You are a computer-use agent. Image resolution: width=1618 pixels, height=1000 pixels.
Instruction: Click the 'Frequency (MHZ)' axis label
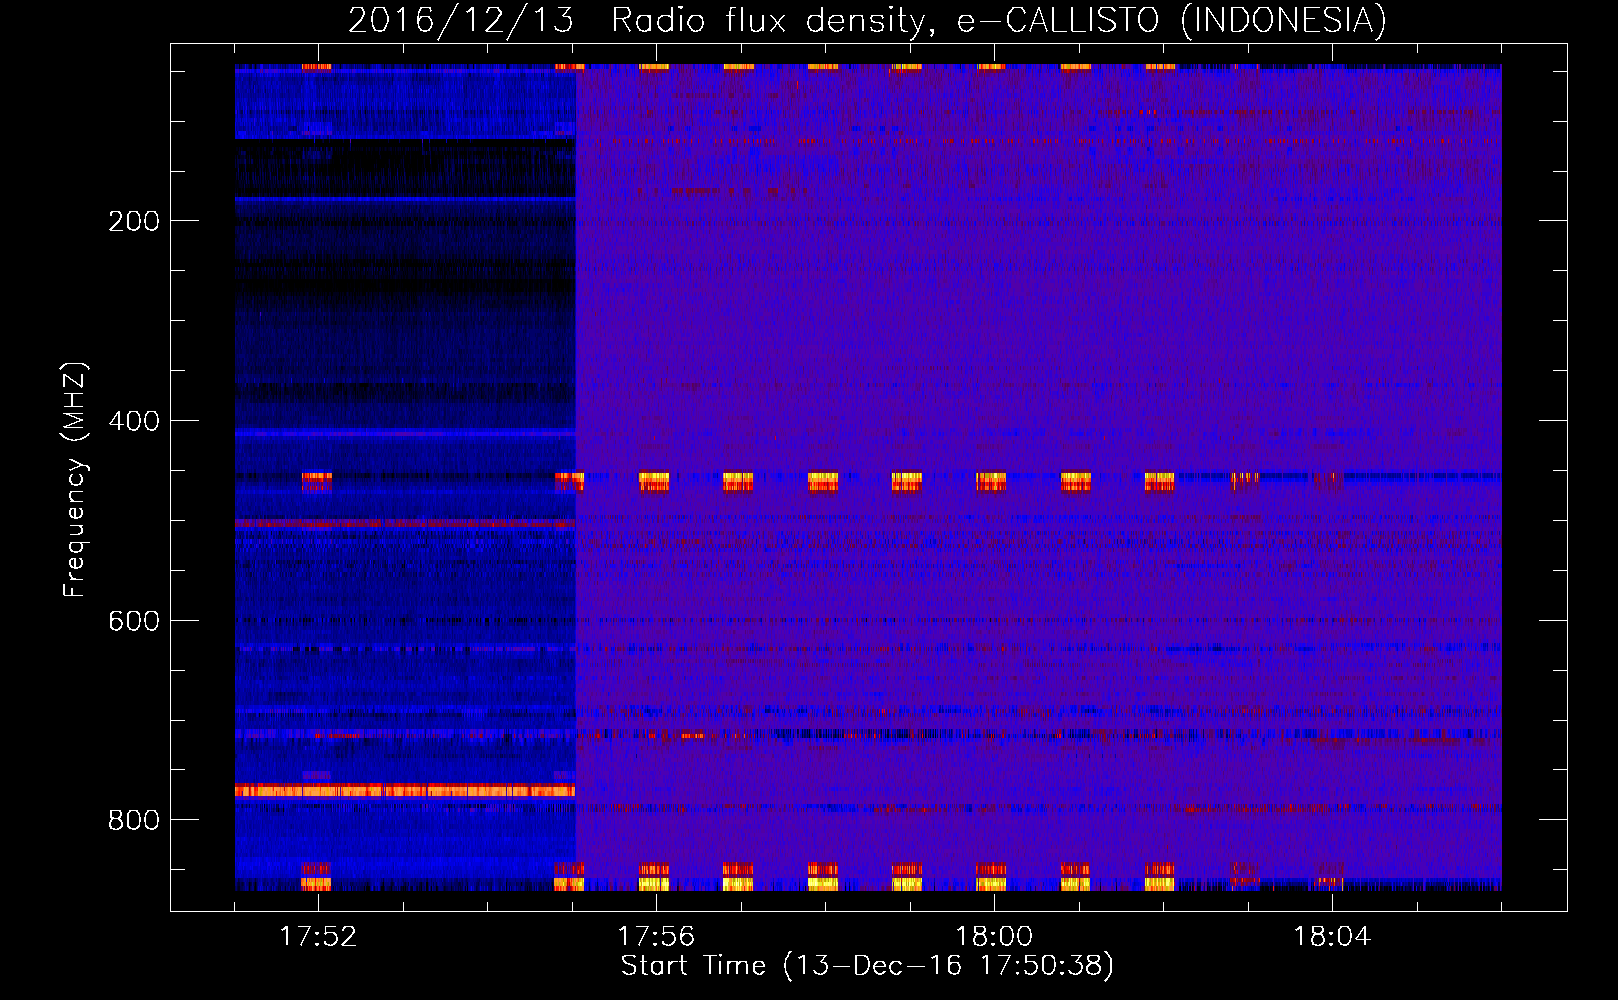pos(75,480)
